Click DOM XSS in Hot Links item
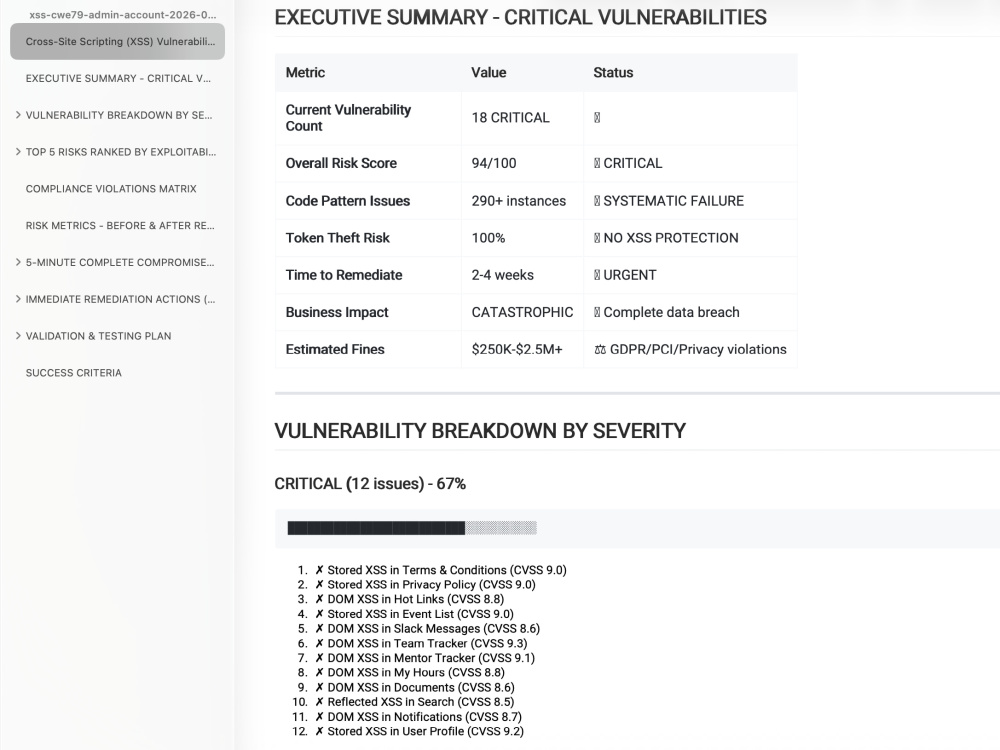The width and height of the screenshot is (1000, 750). tap(409, 599)
